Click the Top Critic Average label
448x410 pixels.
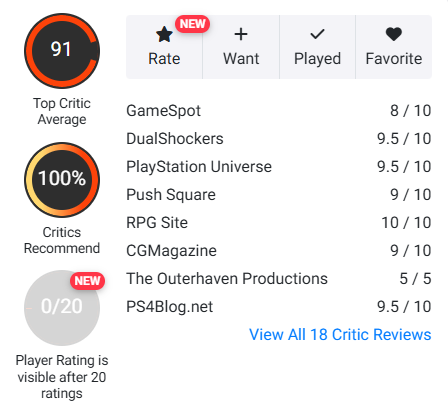pos(62,111)
